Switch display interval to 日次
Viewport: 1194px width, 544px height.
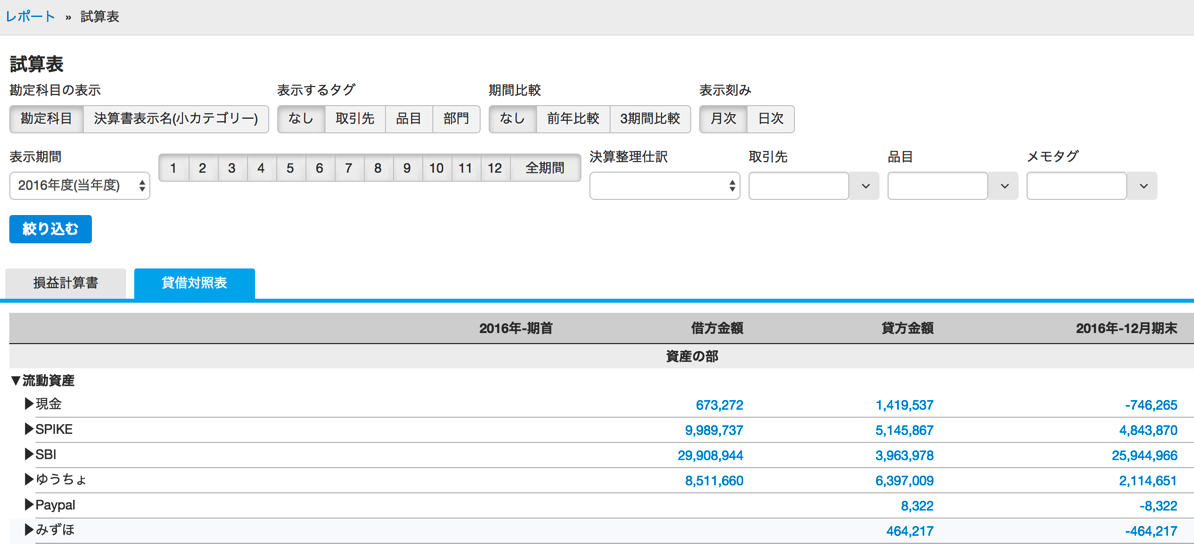(771, 120)
